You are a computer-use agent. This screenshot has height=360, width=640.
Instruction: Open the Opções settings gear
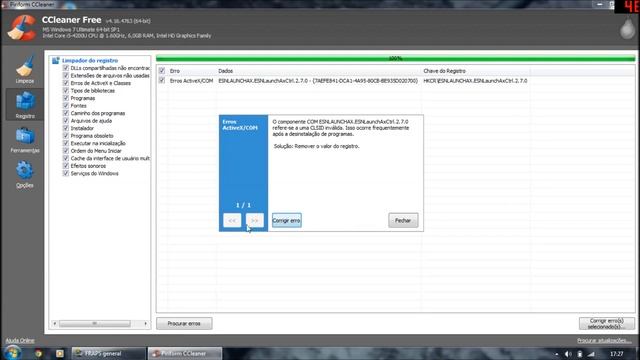(x=24, y=175)
